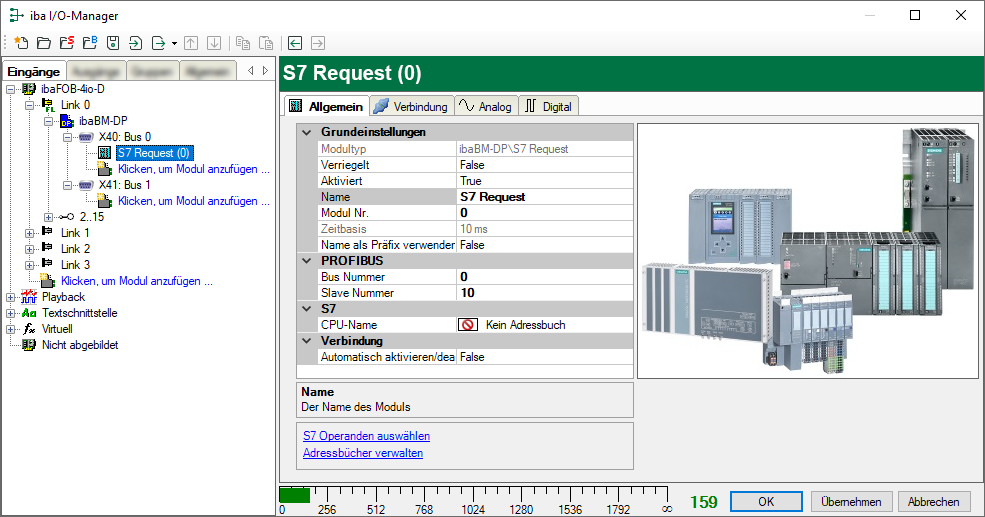Open the Analog tab
The image size is (985, 517).
484,106
